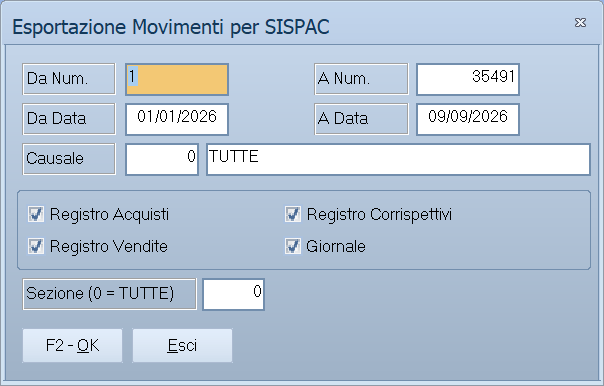Select the Da Data field 01/01/2026
This screenshot has width=604, height=386.
coord(177,119)
